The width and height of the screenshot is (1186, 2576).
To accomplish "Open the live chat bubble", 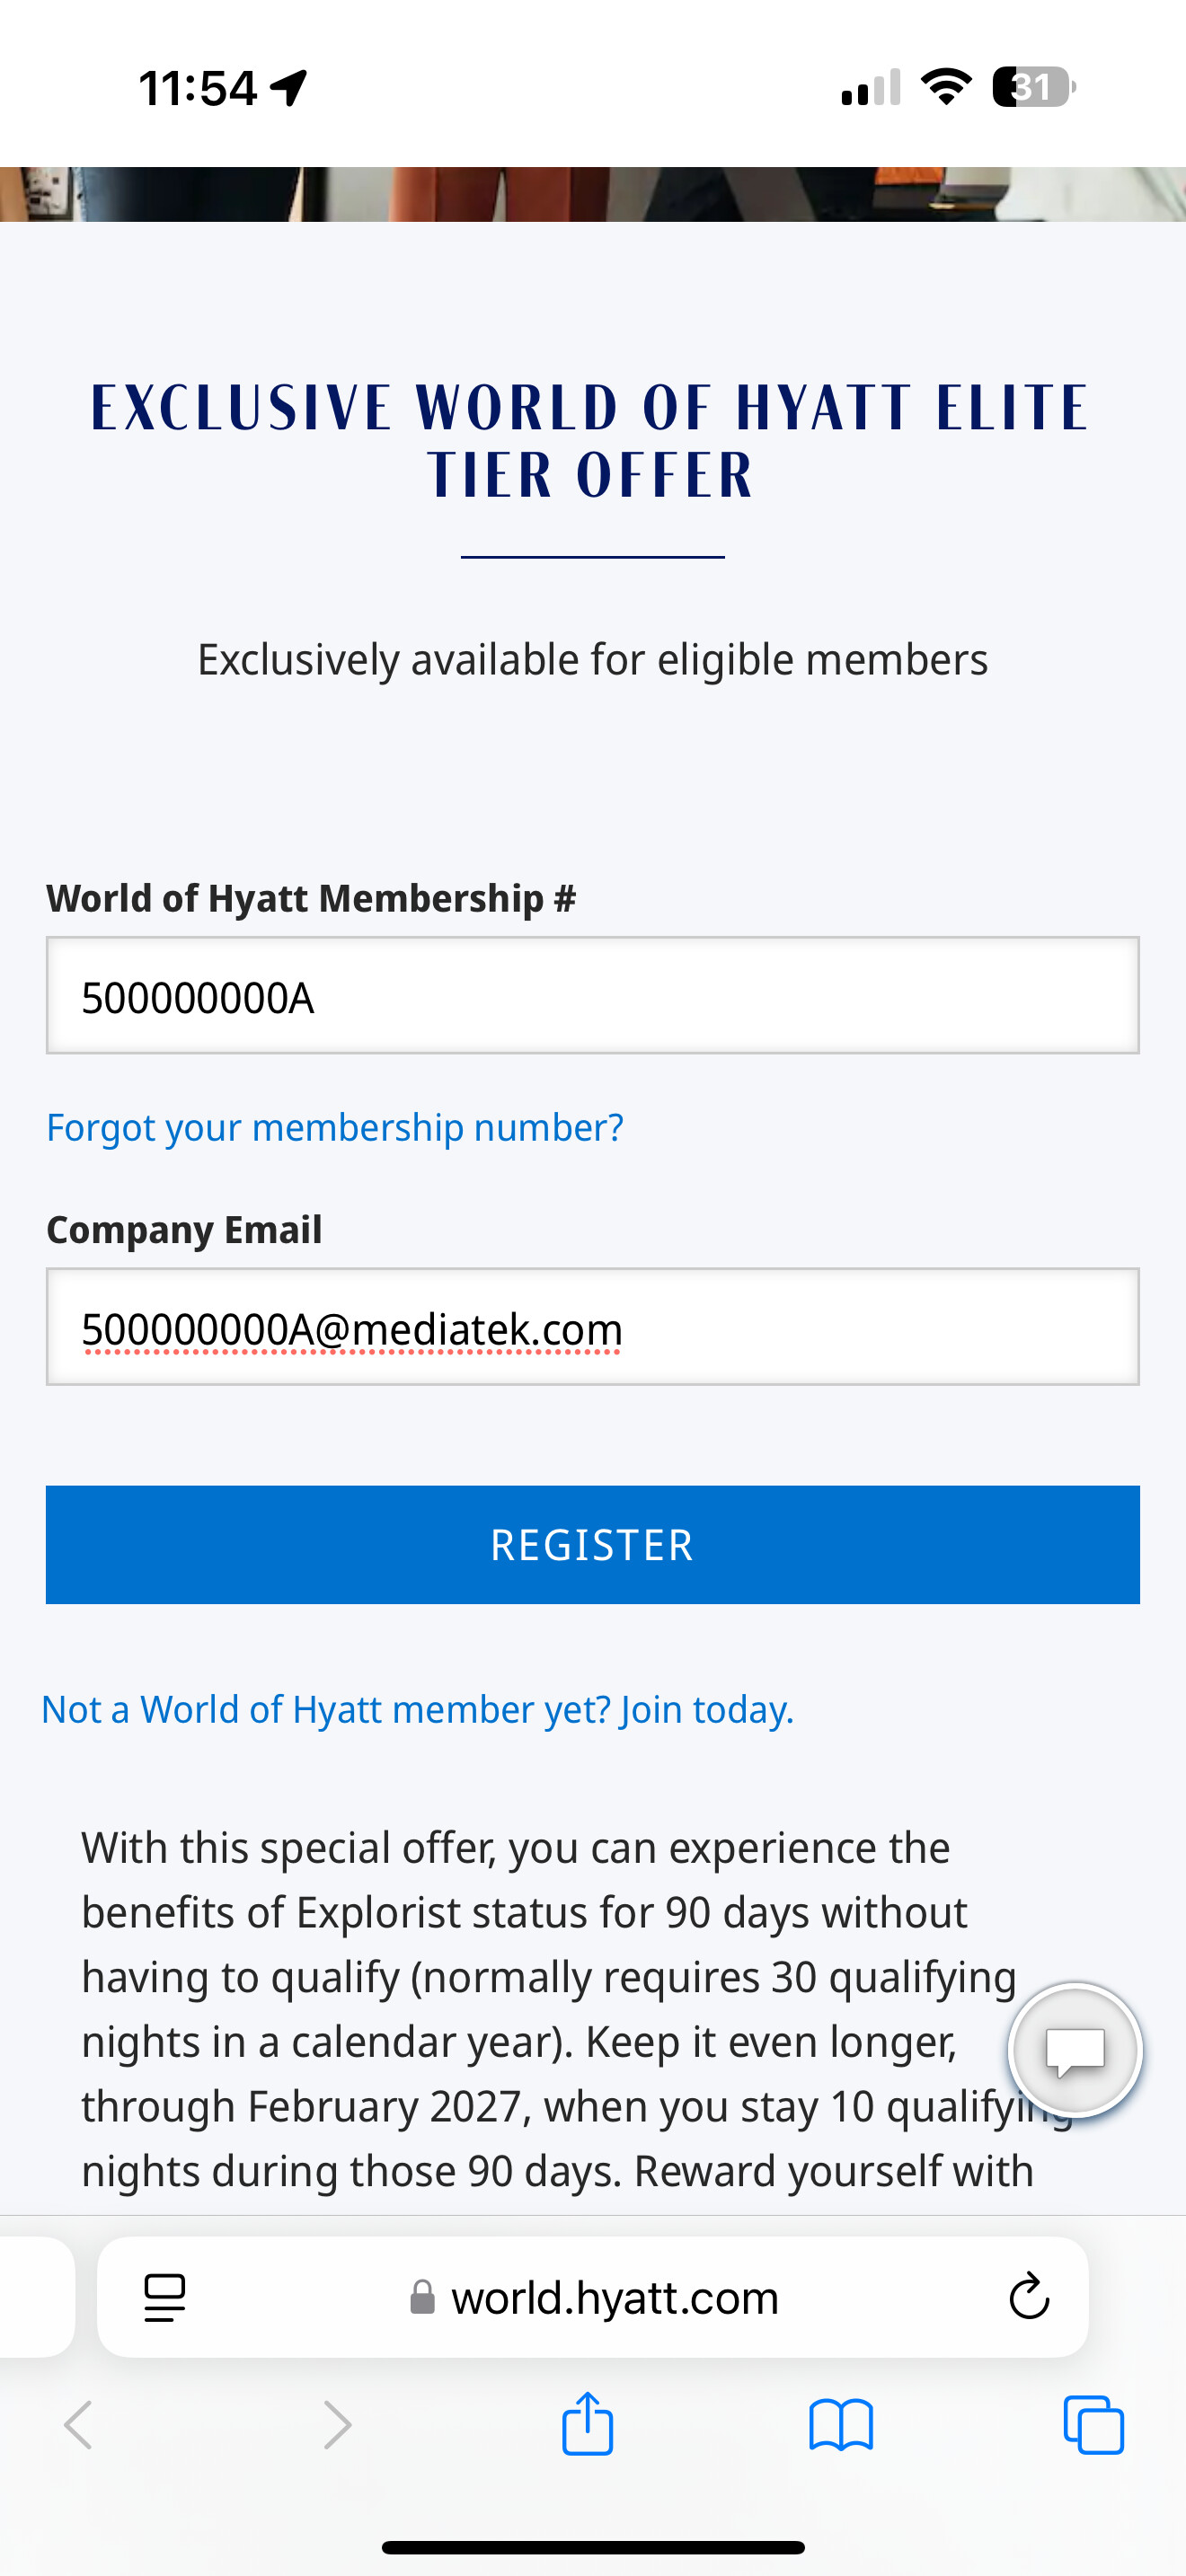I will click(1074, 2050).
